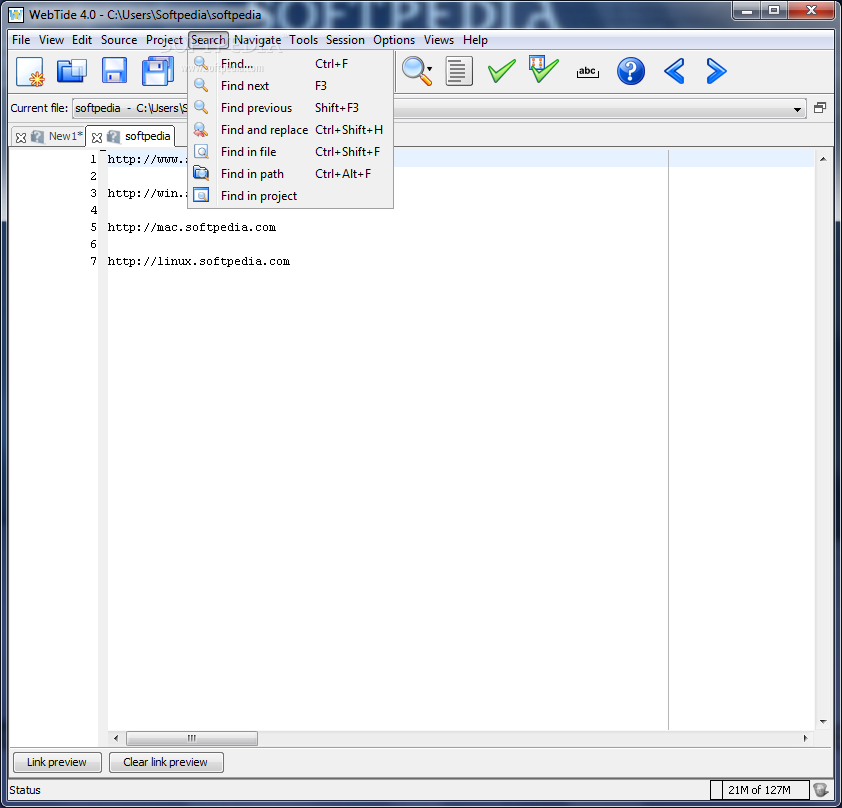Click the checkmark with tree icon
Image resolution: width=842 pixels, height=808 pixels.
pos(544,69)
